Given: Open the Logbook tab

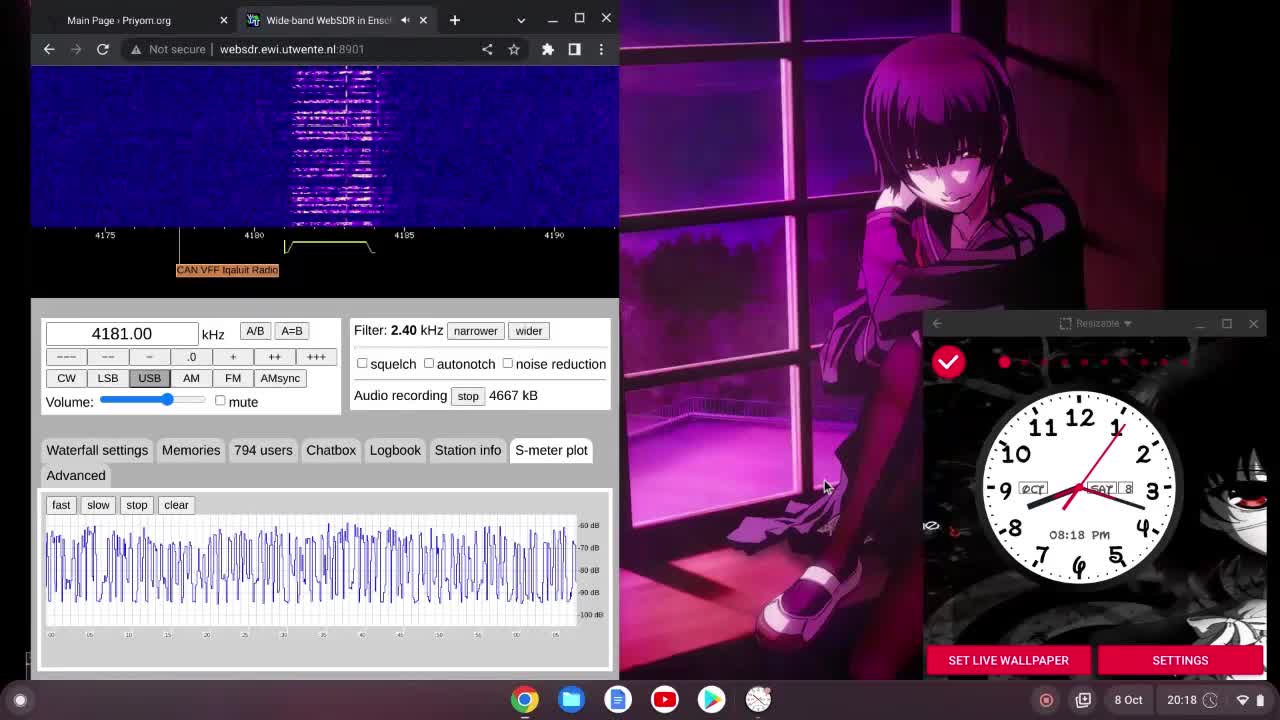Looking at the screenshot, I should tap(395, 450).
